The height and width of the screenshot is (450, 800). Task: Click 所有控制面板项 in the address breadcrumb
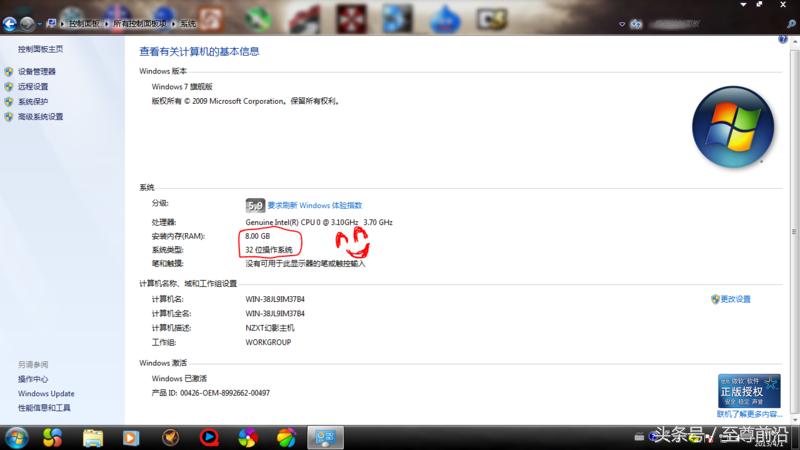point(140,23)
